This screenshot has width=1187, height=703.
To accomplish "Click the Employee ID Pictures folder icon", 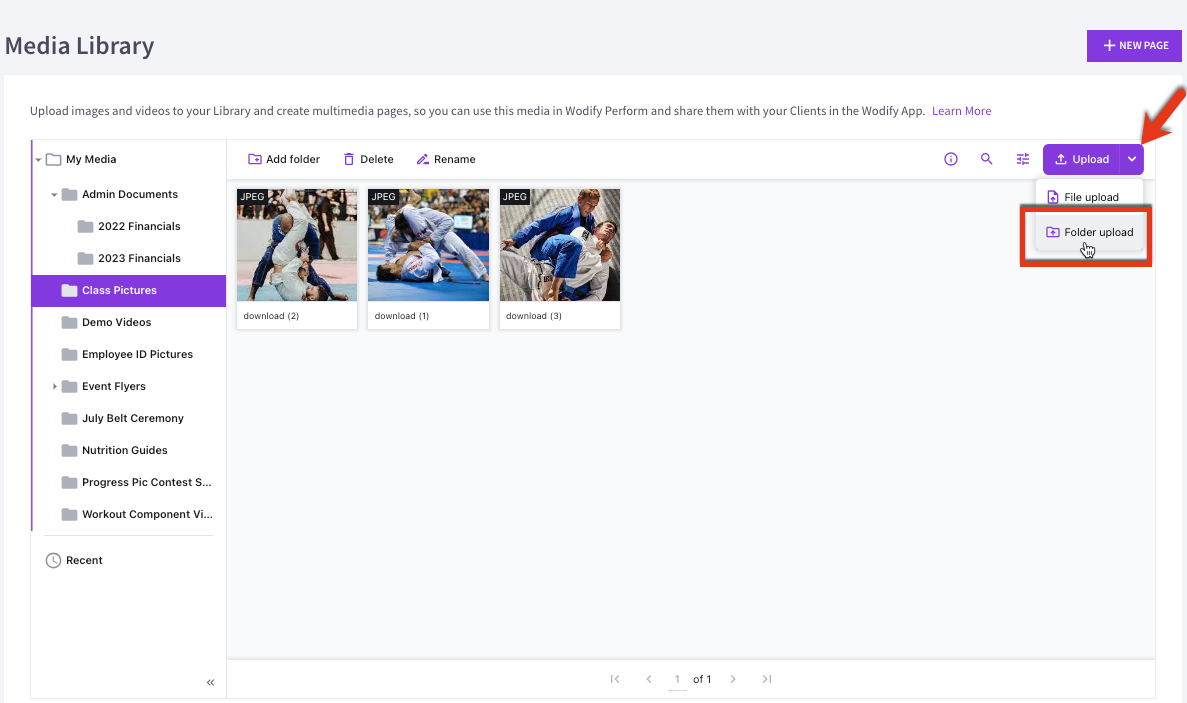I will pos(70,354).
